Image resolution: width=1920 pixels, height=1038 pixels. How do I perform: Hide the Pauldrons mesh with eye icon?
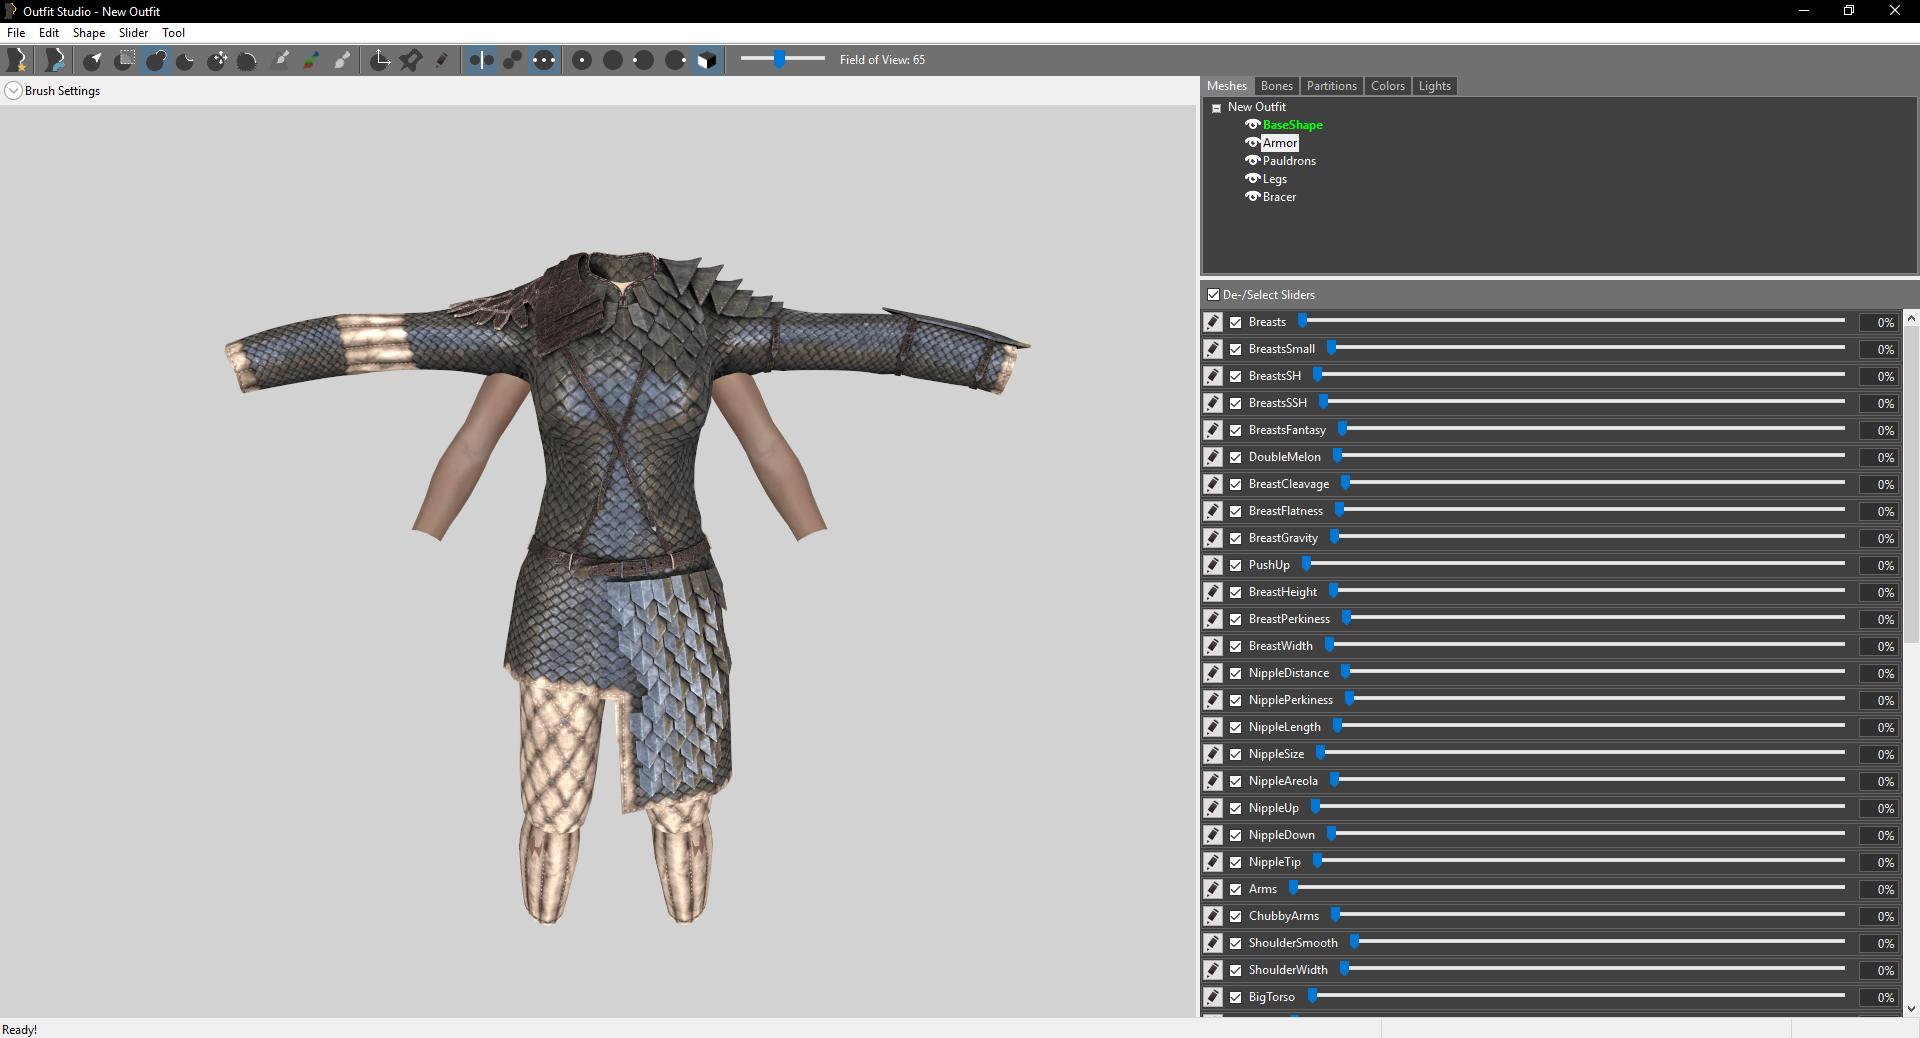1252,161
